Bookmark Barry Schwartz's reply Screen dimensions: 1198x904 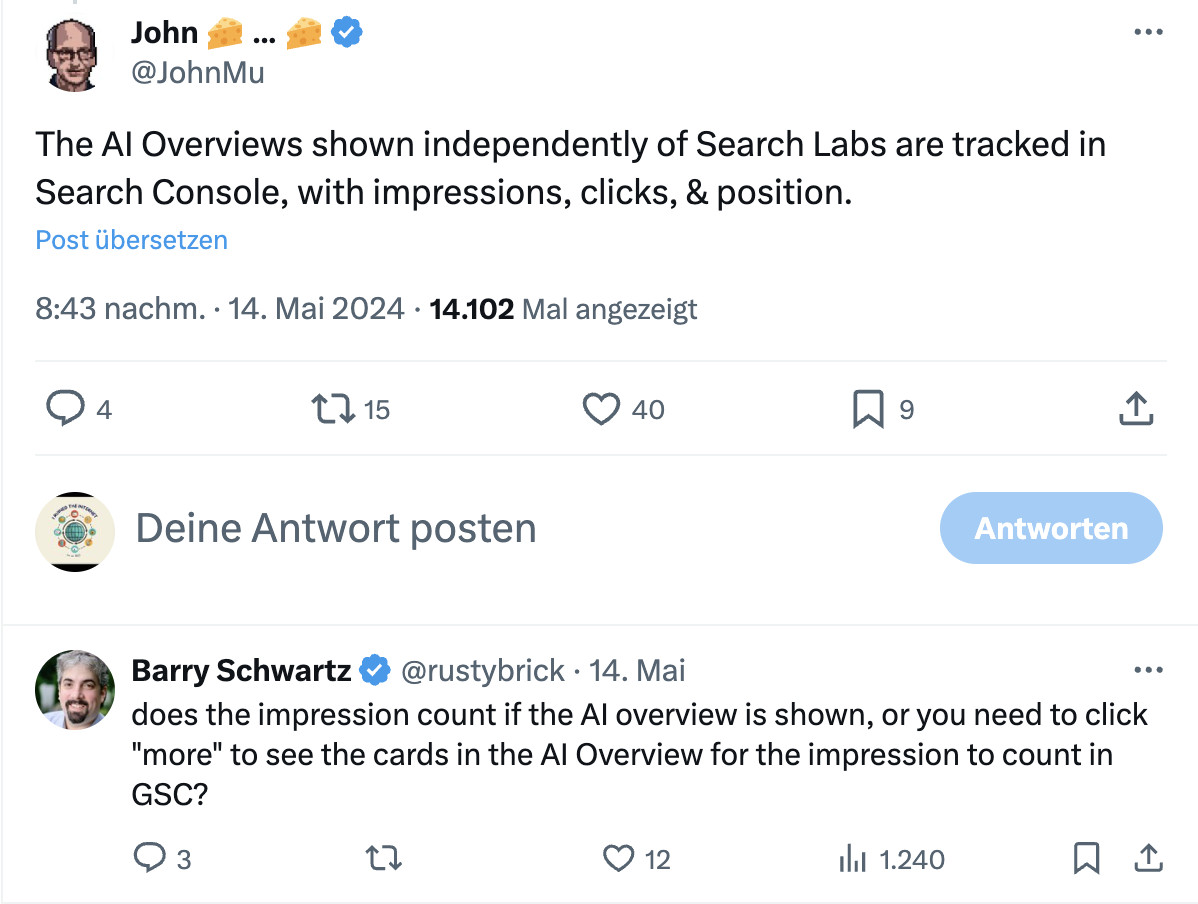pos(1087,858)
